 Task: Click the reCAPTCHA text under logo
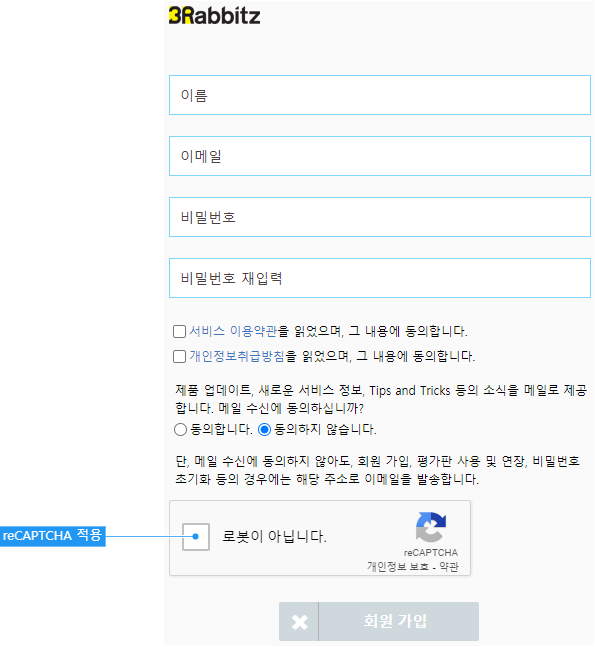431,553
